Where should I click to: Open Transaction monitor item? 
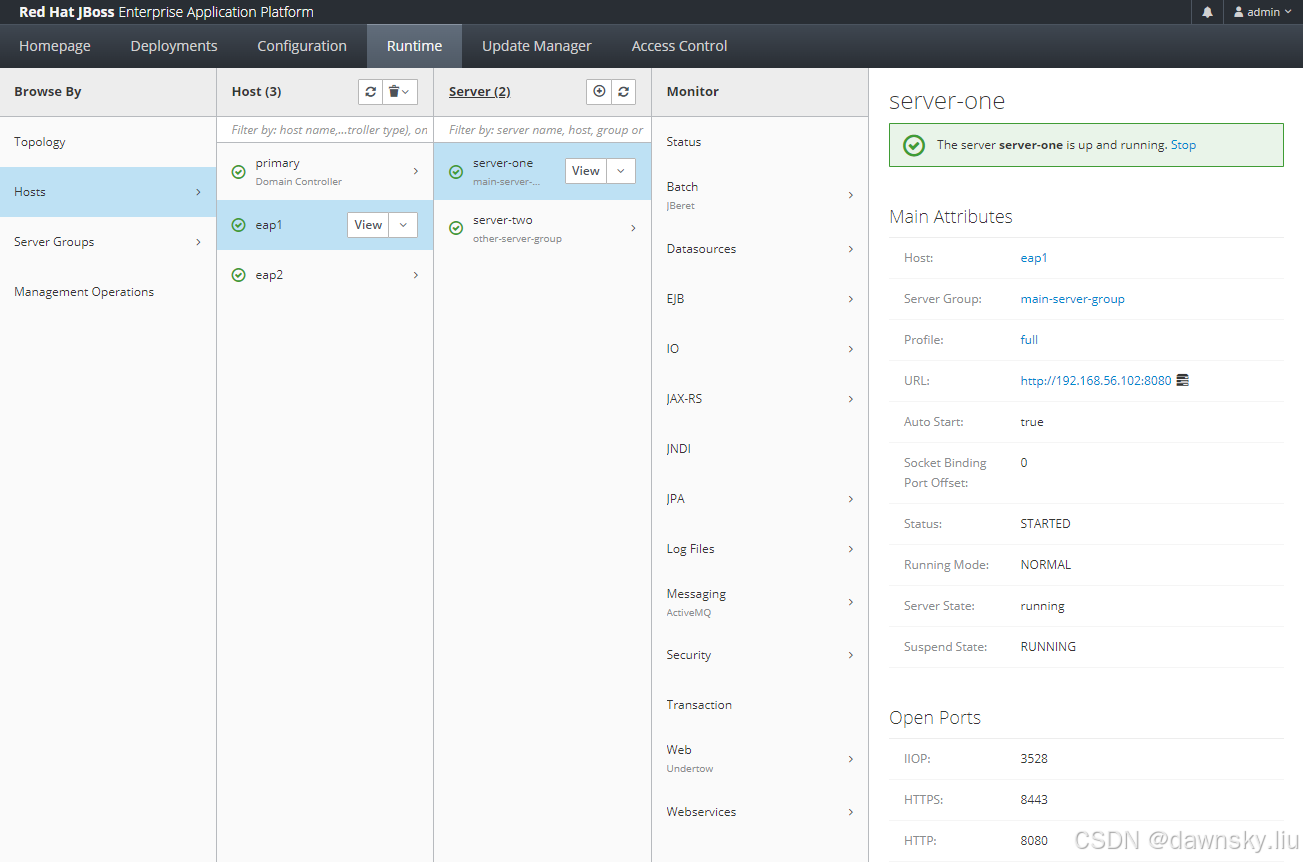coord(760,705)
